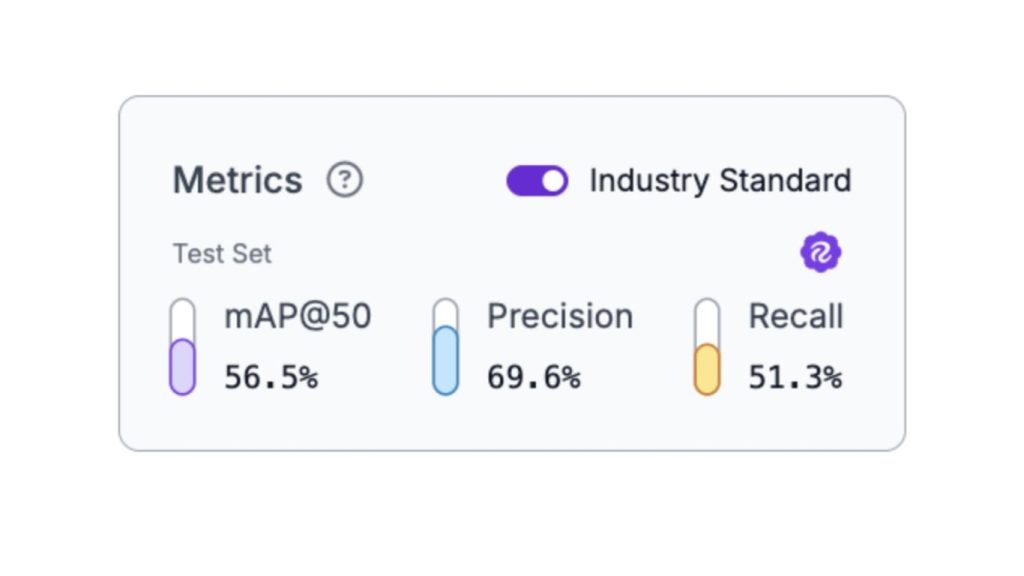Viewport: 1024px width, 576px height.
Task: Click the orange Recall level indicator
Action: click(x=707, y=365)
